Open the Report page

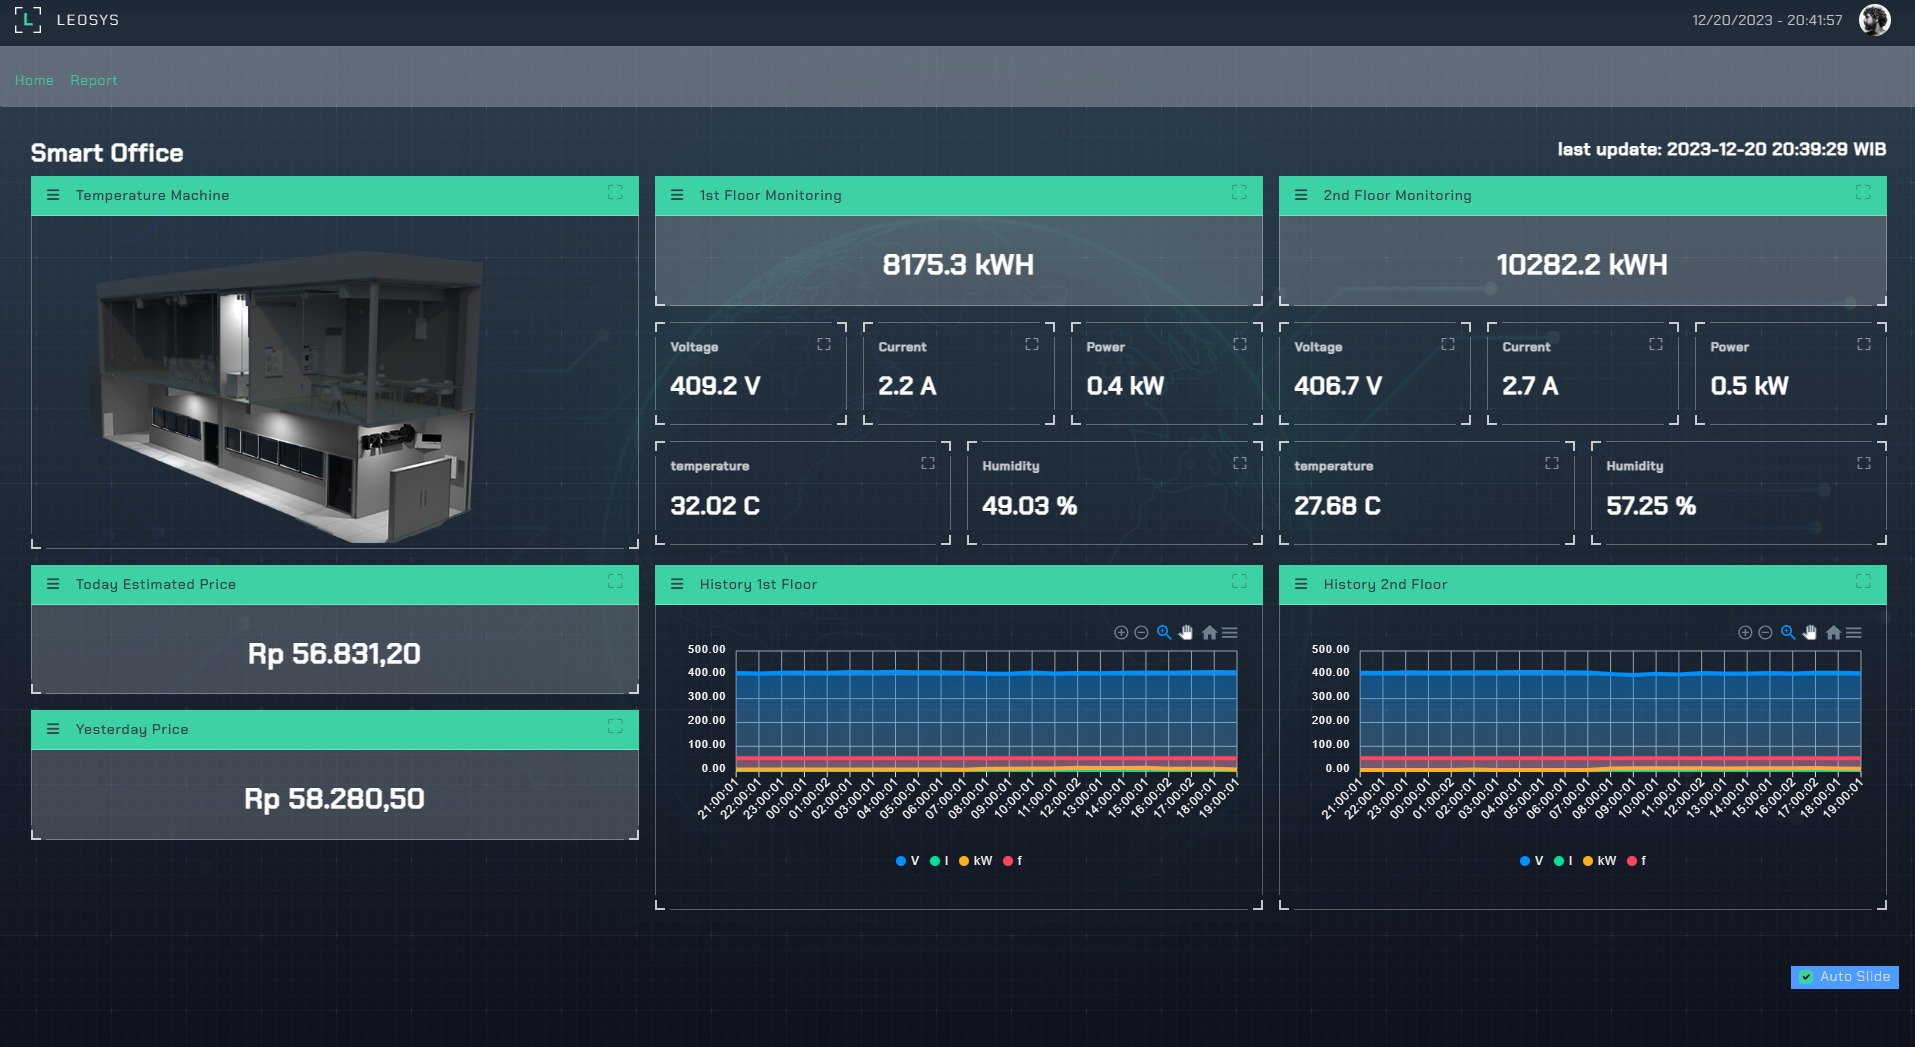pos(94,80)
